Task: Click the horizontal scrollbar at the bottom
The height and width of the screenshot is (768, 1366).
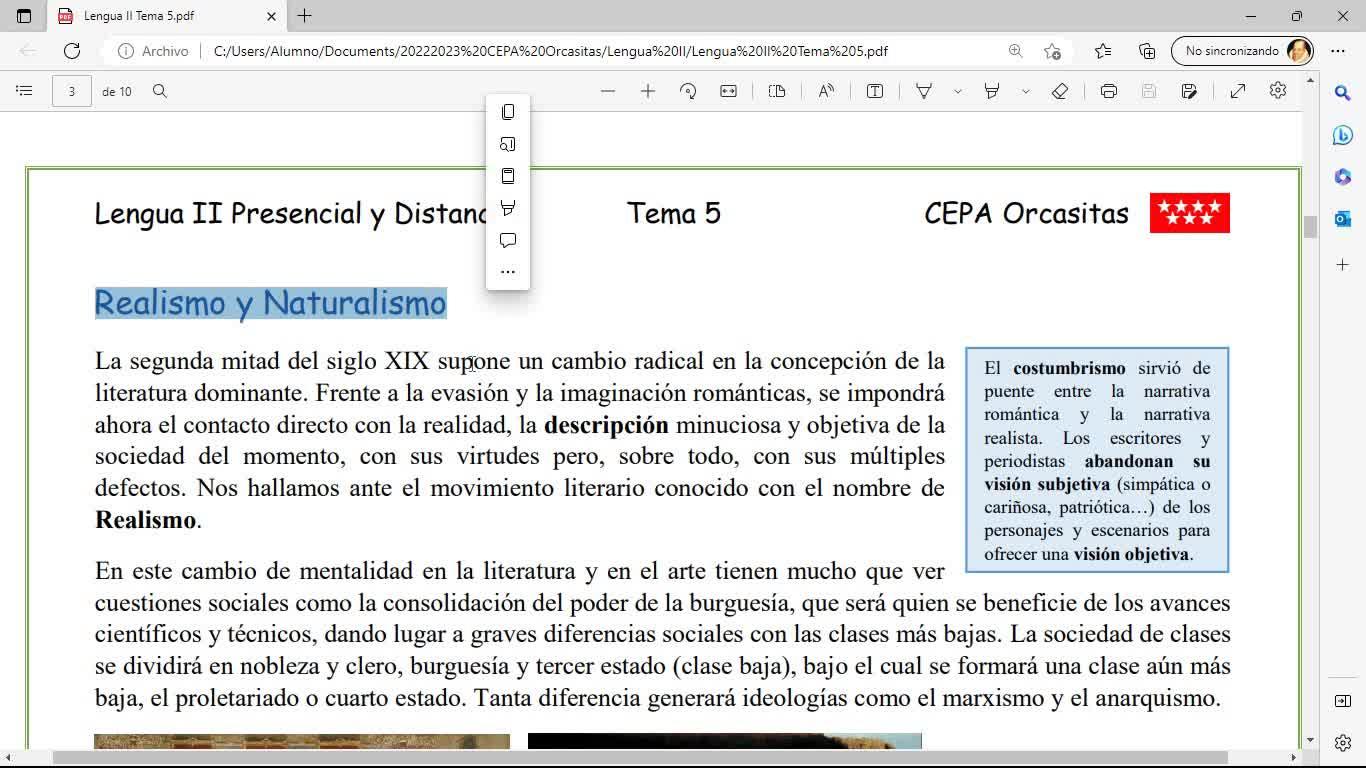Action: pyautogui.click(x=640, y=757)
